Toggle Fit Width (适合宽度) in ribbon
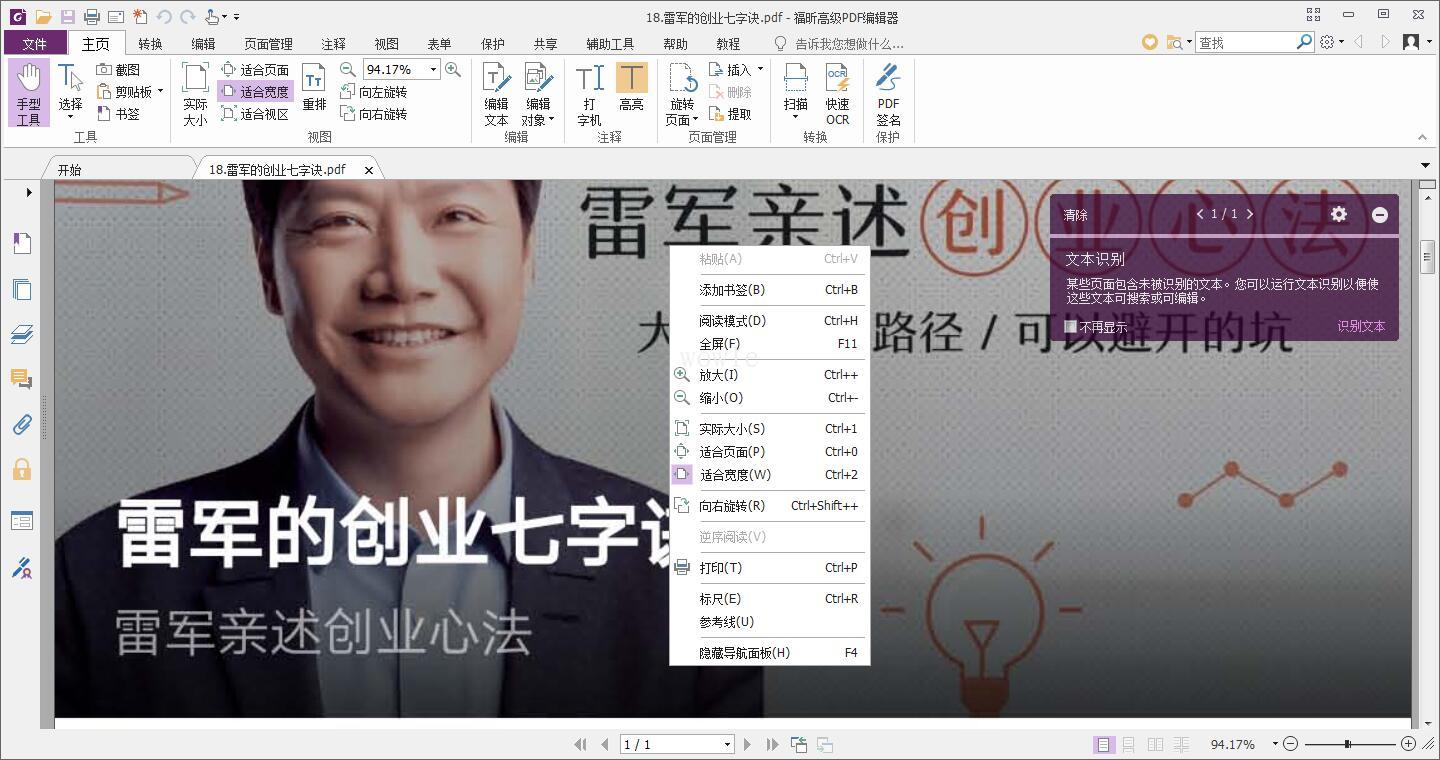This screenshot has width=1440, height=760. point(255,92)
